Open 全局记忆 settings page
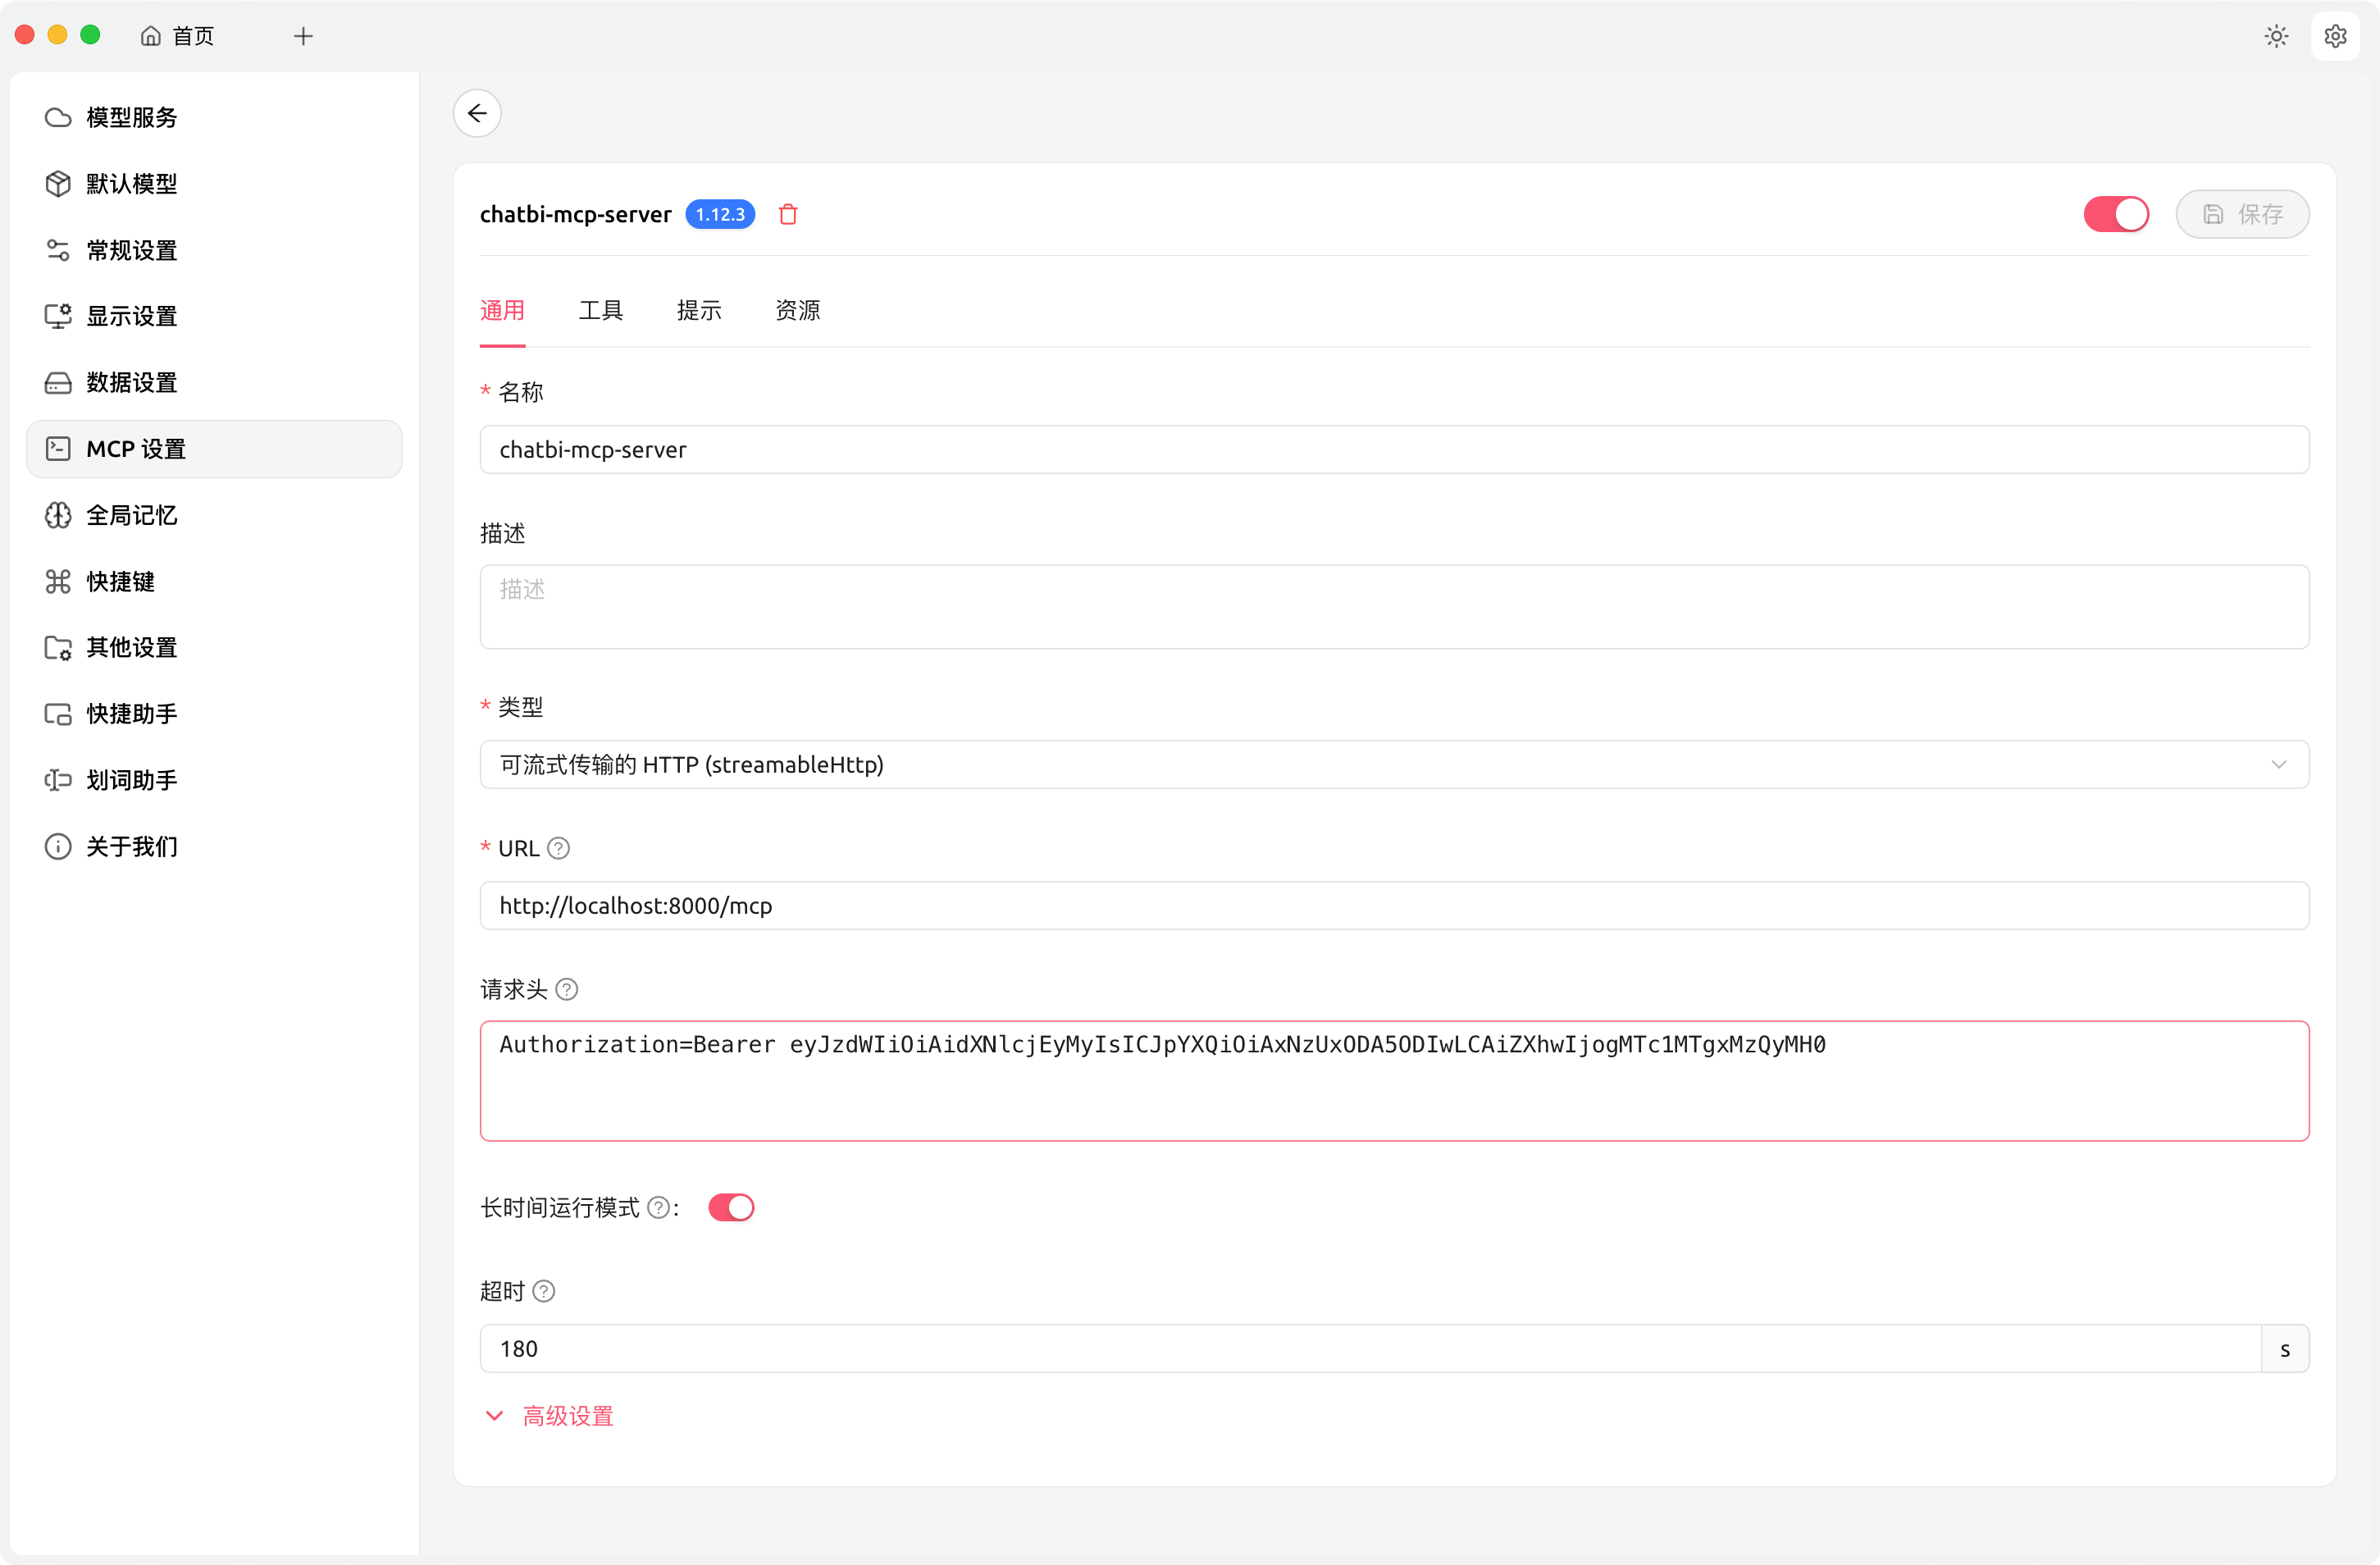The image size is (2380, 1565). click(x=131, y=515)
